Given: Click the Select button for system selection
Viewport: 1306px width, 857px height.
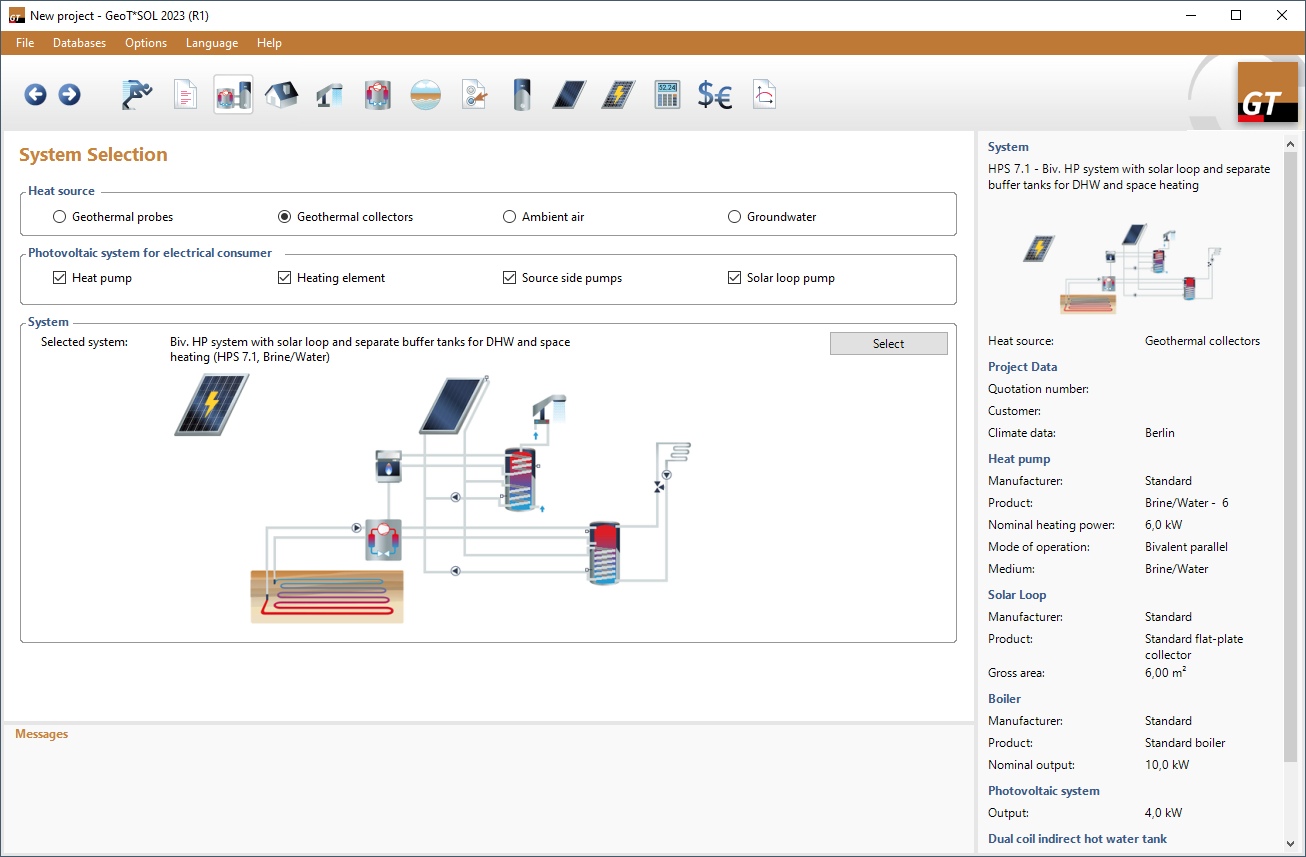Looking at the screenshot, I should (888, 343).
